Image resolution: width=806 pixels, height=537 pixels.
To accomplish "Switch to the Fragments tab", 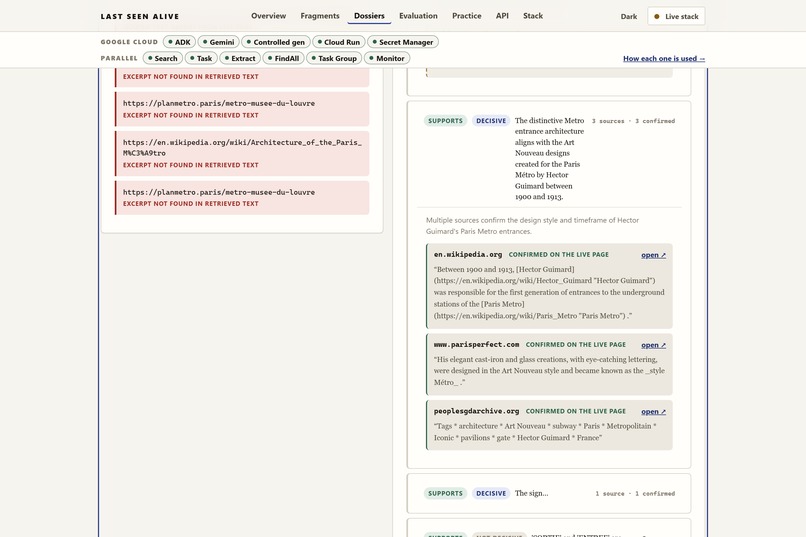I will click(320, 16).
